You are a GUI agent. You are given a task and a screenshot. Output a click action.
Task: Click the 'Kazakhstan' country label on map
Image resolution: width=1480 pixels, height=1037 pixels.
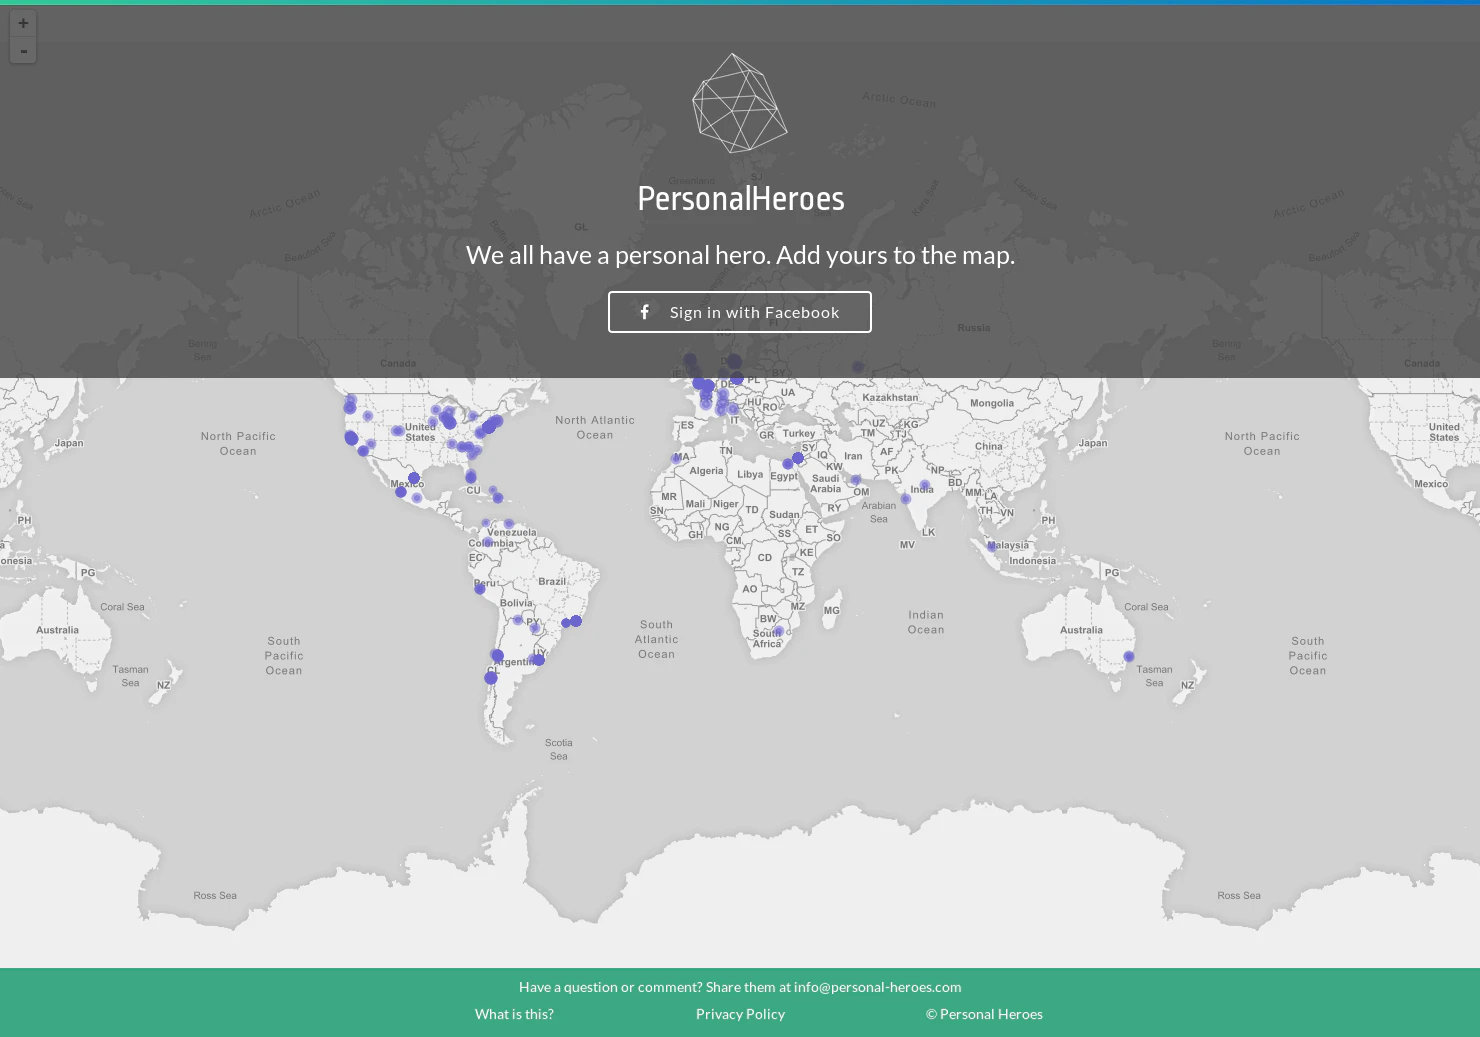pyautogui.click(x=890, y=397)
